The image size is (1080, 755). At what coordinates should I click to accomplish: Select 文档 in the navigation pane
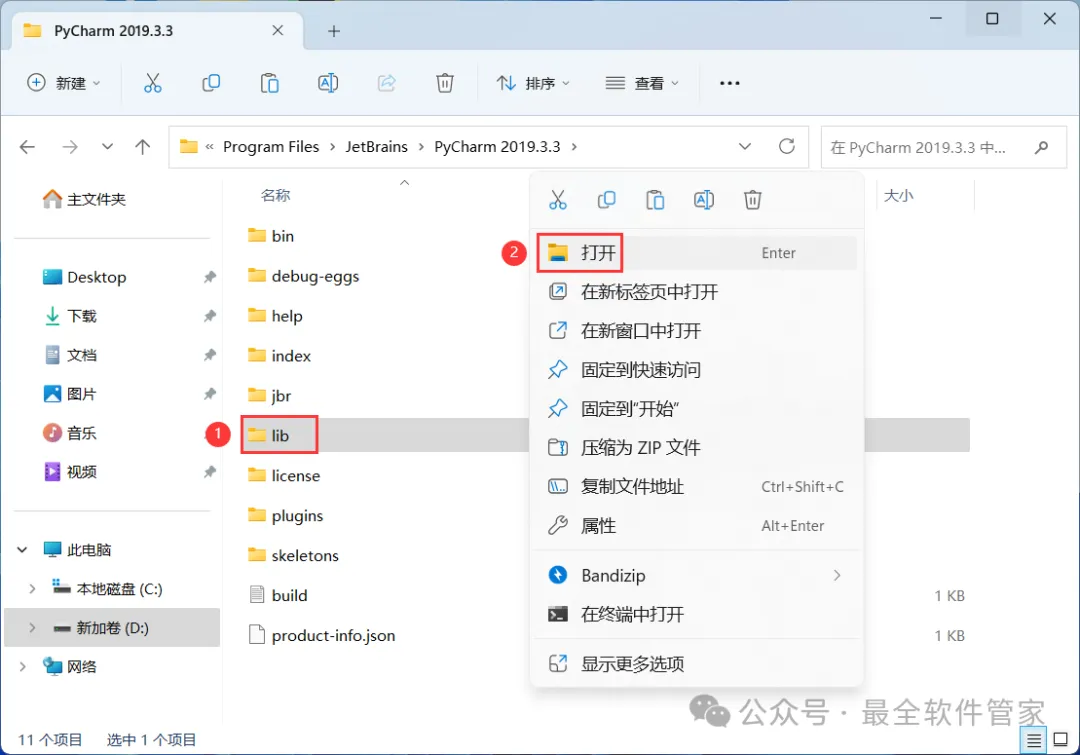point(70,355)
